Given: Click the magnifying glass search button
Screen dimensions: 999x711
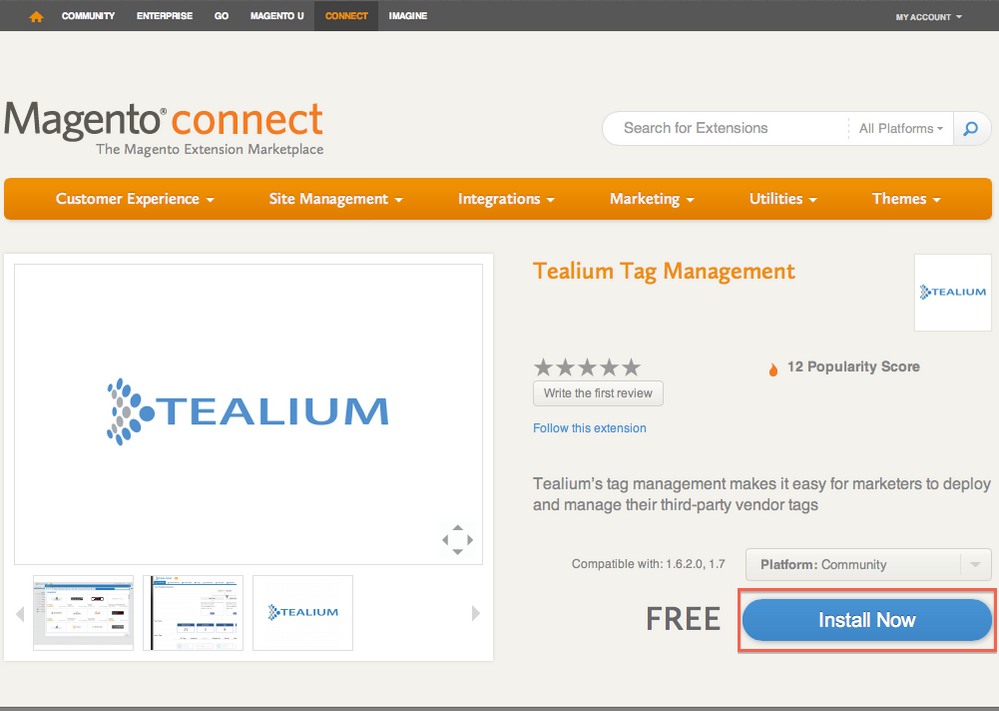Looking at the screenshot, I should coord(969,128).
